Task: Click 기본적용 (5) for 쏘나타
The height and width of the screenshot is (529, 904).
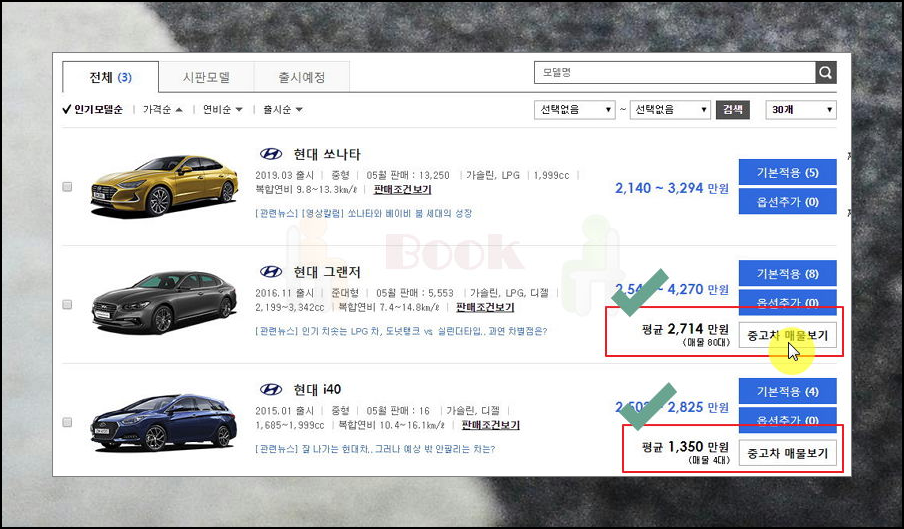Action: tap(788, 172)
